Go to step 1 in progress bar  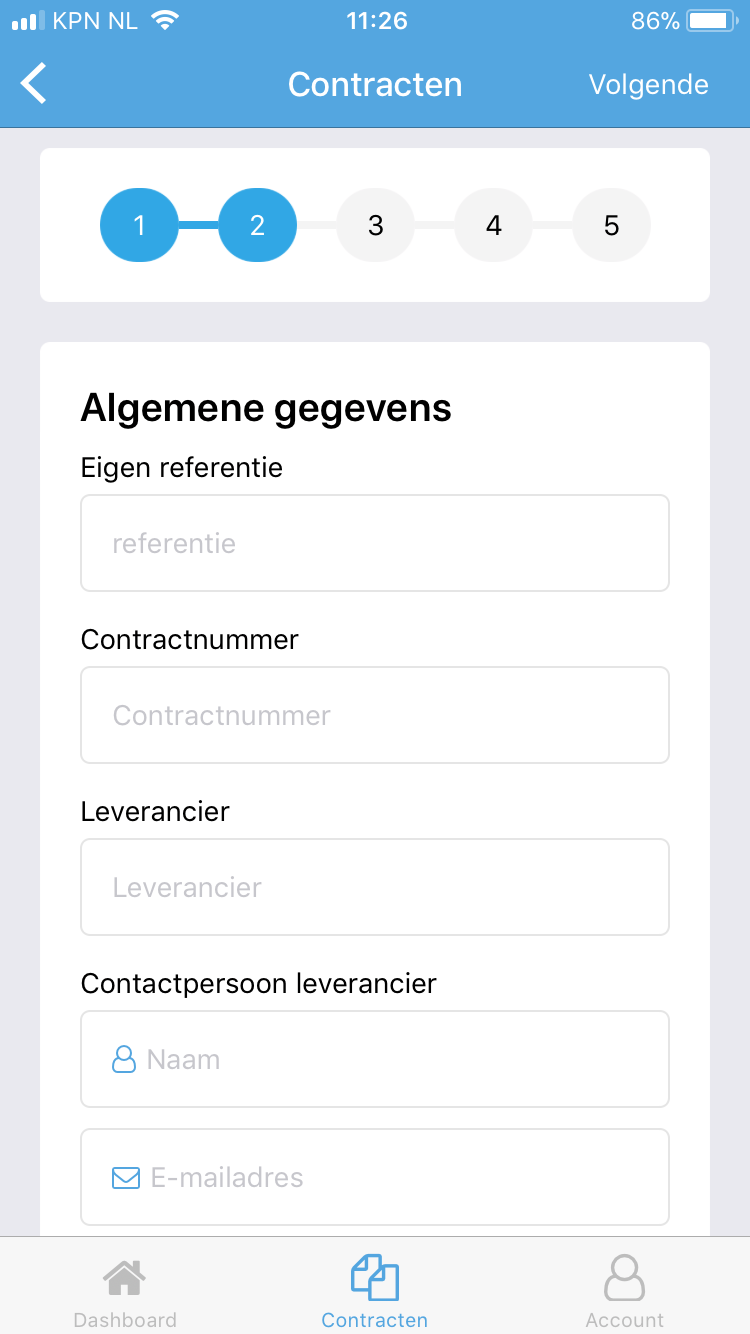(x=139, y=225)
